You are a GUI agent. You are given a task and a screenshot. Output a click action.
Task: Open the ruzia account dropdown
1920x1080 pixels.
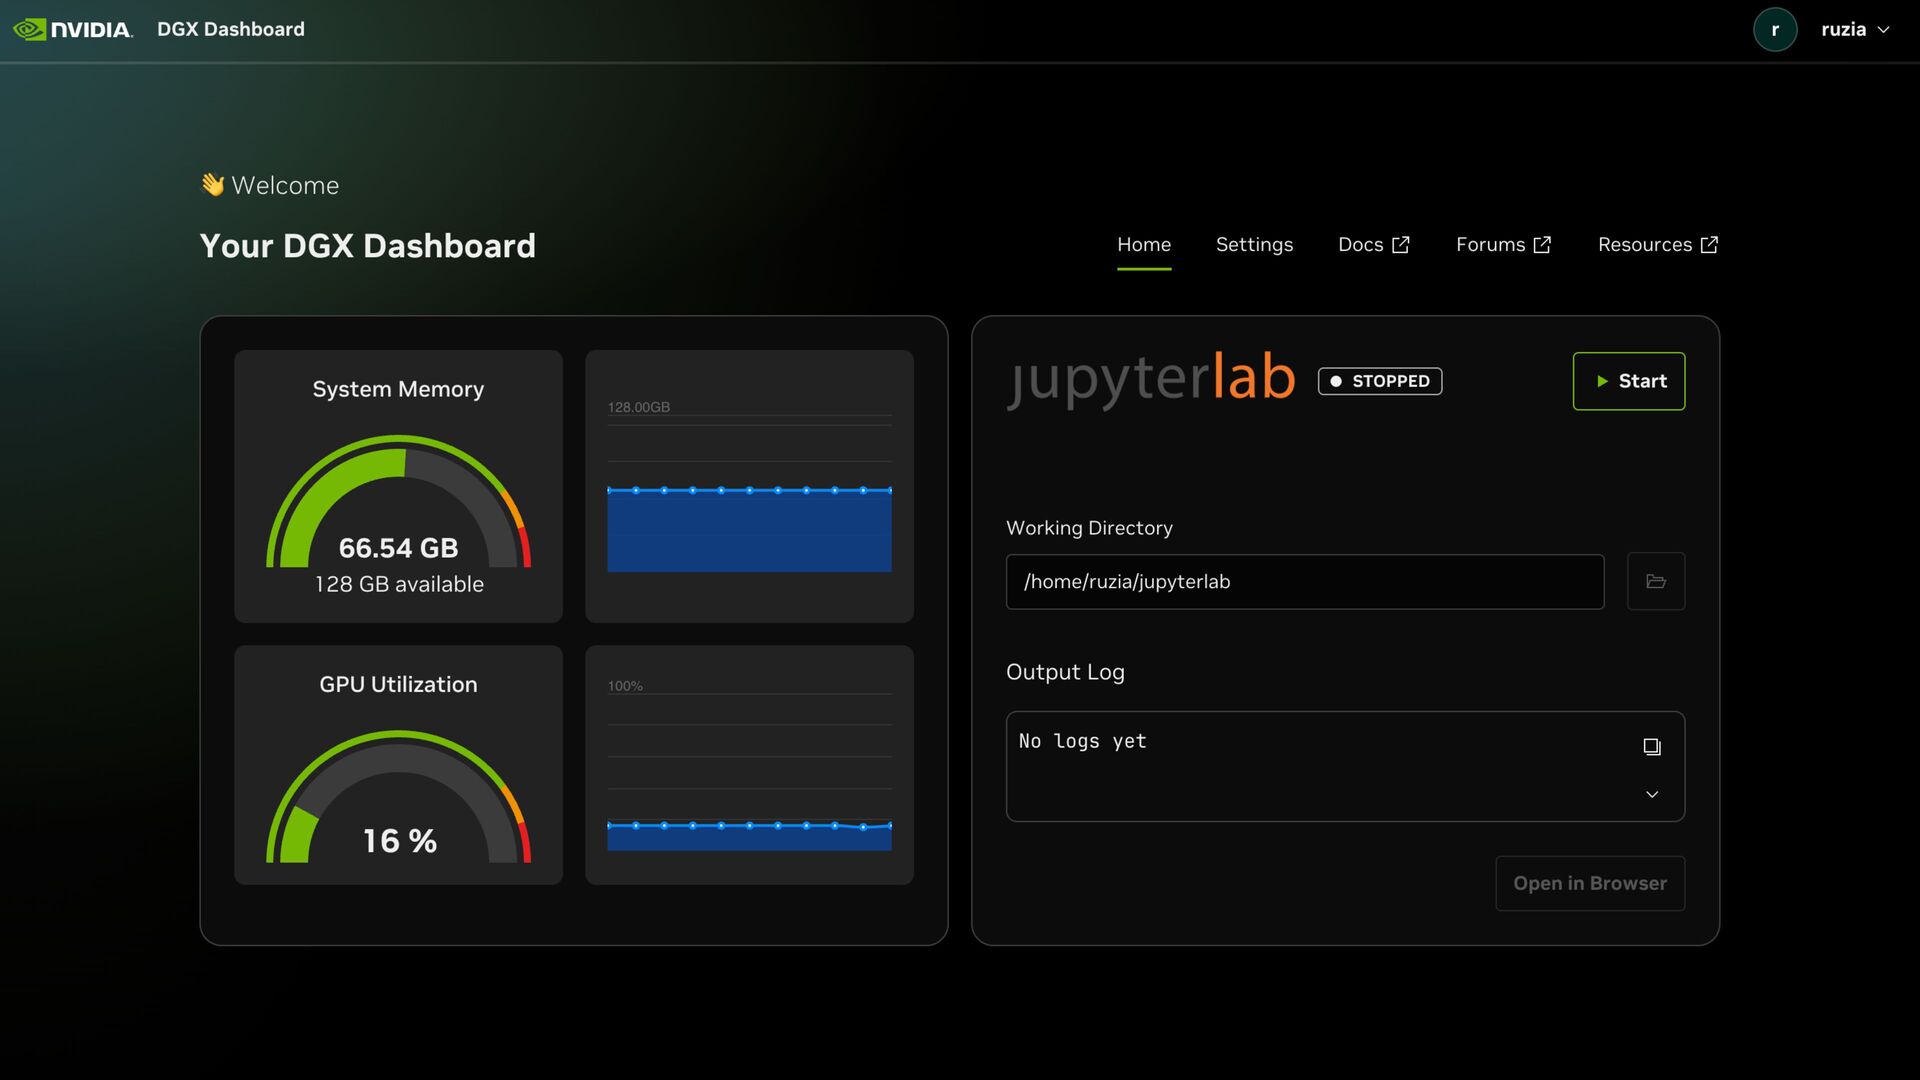(1856, 30)
